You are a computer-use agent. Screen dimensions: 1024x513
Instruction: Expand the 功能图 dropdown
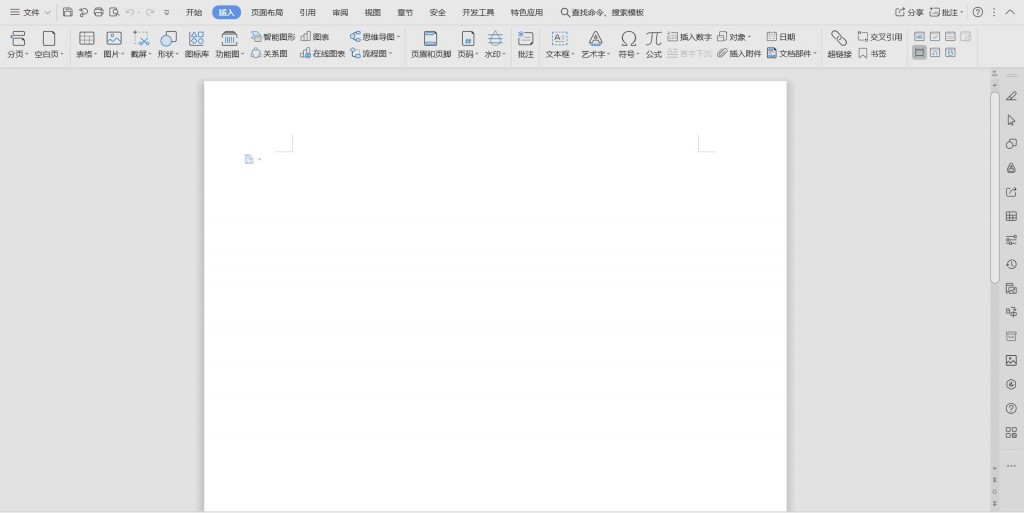coord(230,45)
